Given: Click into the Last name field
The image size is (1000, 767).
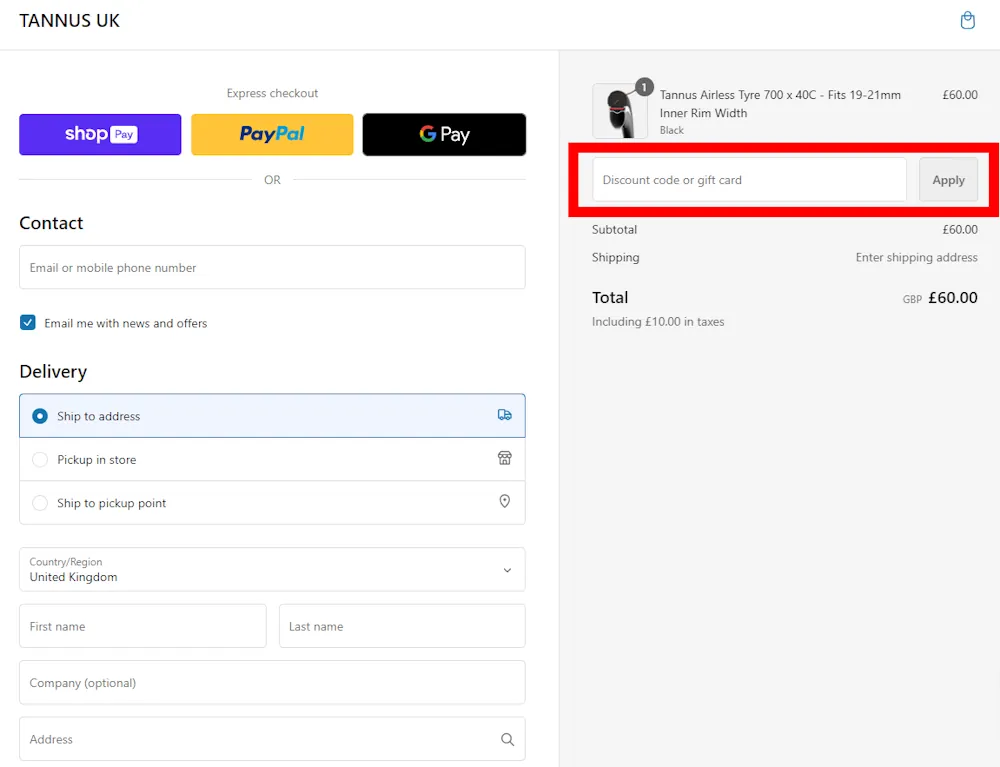Looking at the screenshot, I should point(402,626).
